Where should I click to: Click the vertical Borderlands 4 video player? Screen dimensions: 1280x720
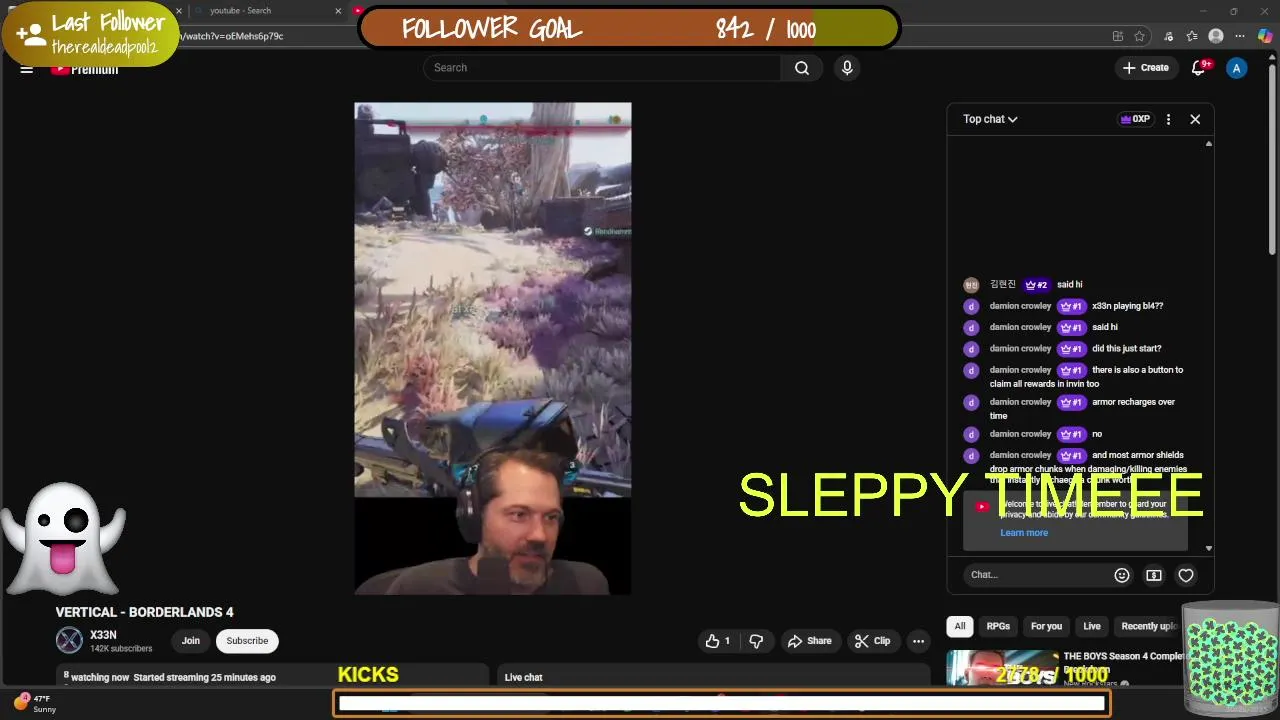[492, 348]
